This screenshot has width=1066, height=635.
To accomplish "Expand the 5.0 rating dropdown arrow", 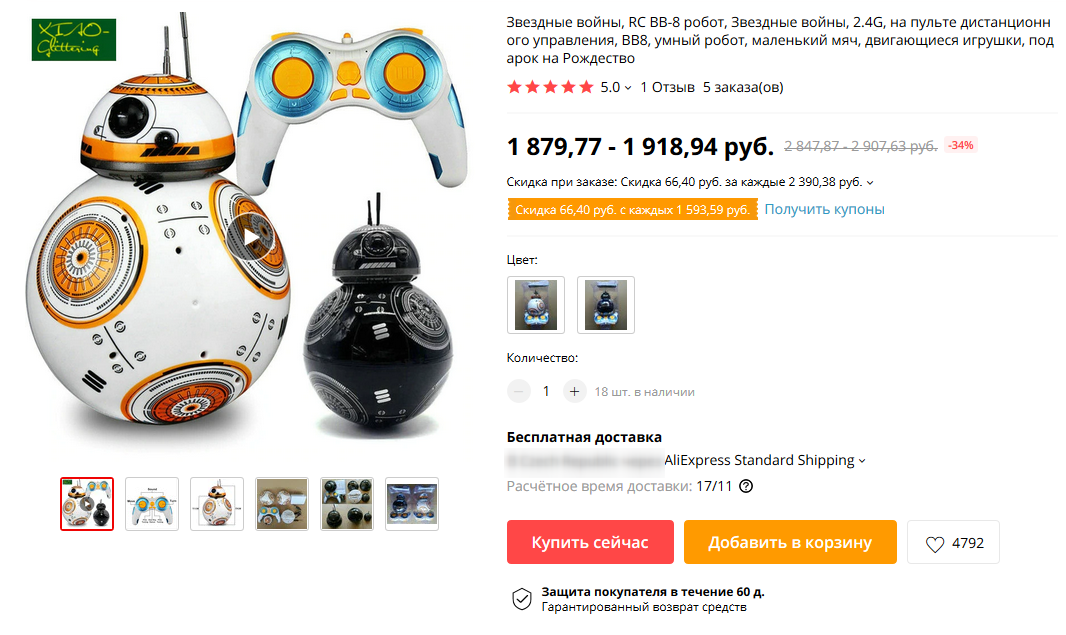I will 628,88.
